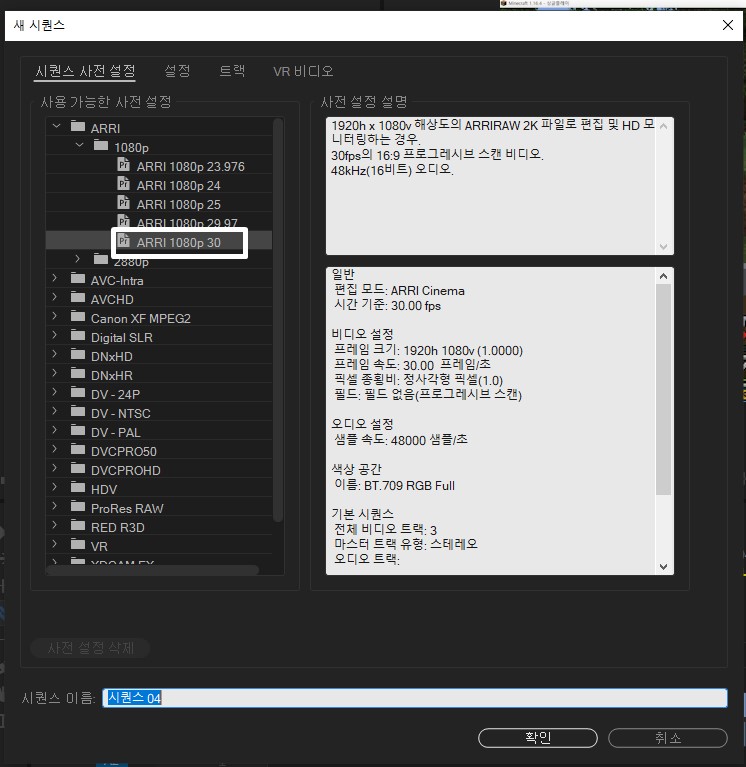Viewport: 746px width, 767px height.
Task: Expand the AVC-Intra folder
Action: point(54,278)
